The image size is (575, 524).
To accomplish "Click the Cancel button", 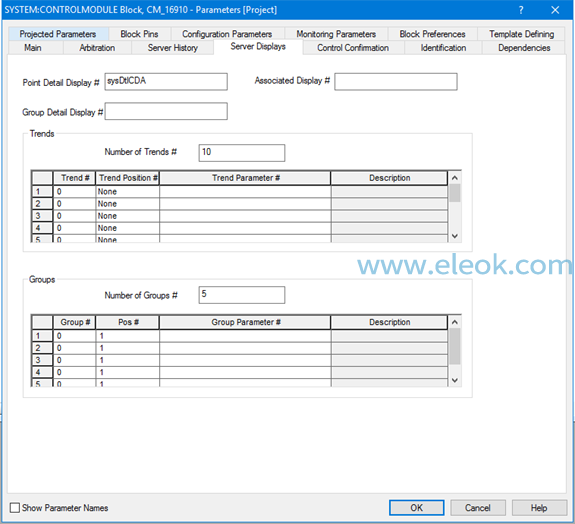I will tap(478, 508).
